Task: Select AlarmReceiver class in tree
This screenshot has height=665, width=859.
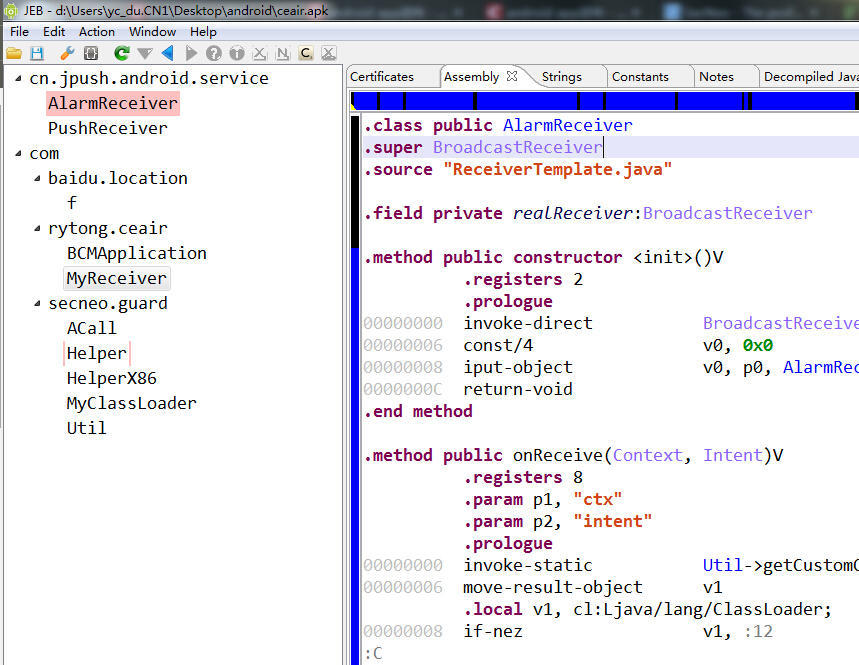Action: pos(113,104)
